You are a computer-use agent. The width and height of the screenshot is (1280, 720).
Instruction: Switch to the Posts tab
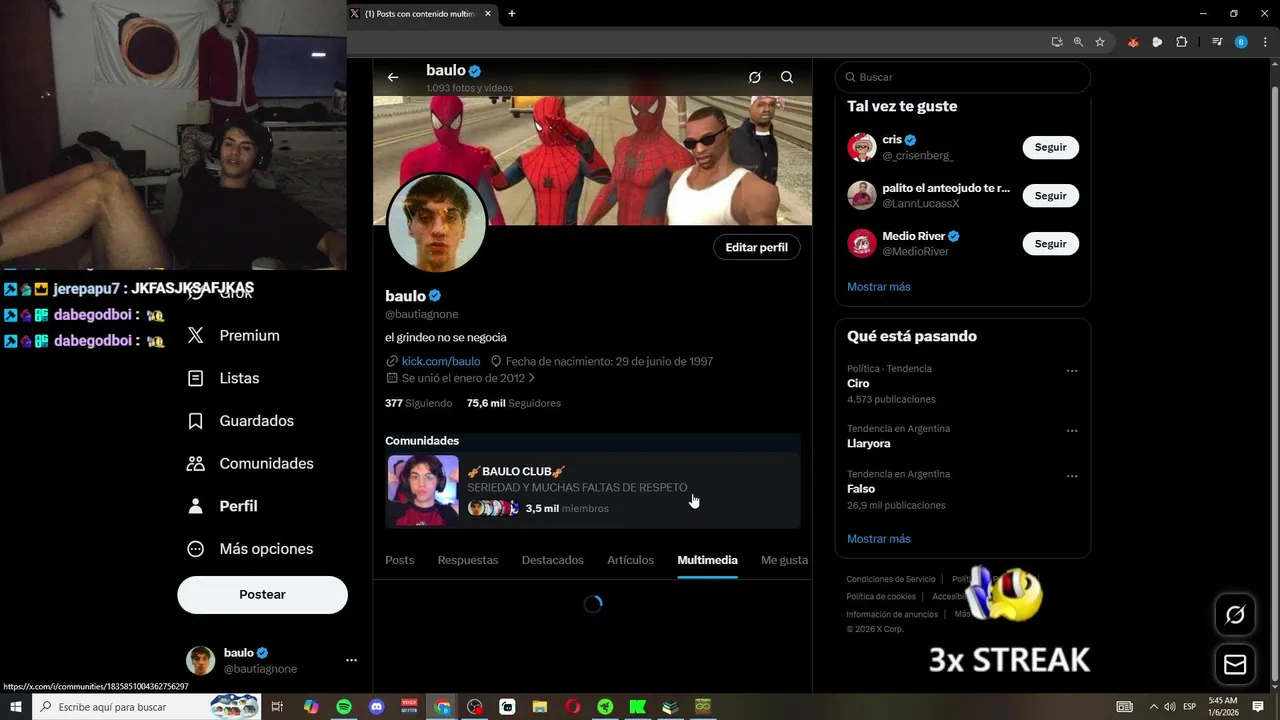(400, 560)
